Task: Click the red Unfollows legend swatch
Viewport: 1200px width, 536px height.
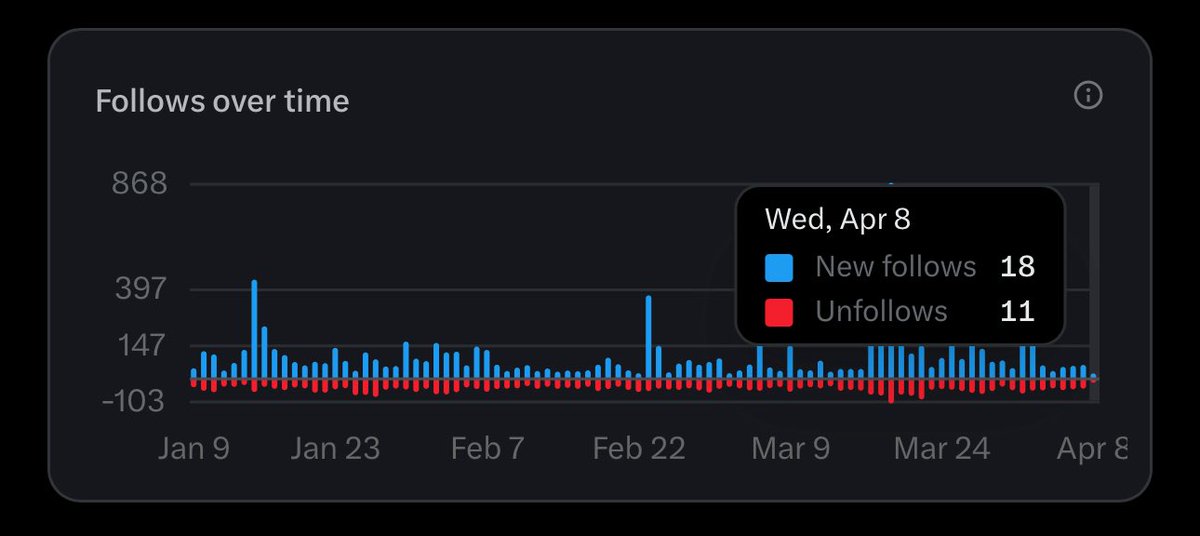Action: coord(779,312)
